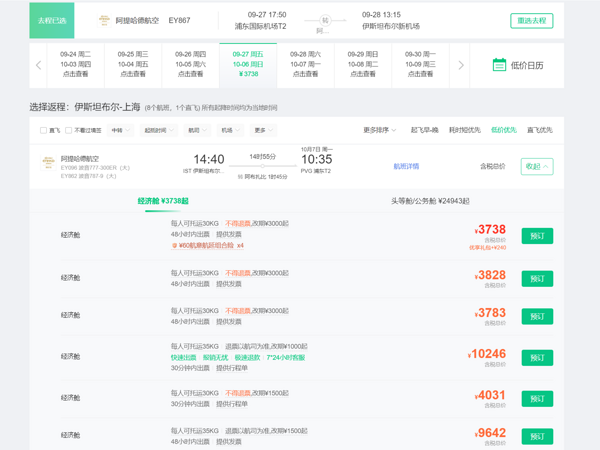The image size is (600, 450).
Task: Open the 航司 airline filter dropdown
Action: (197, 130)
